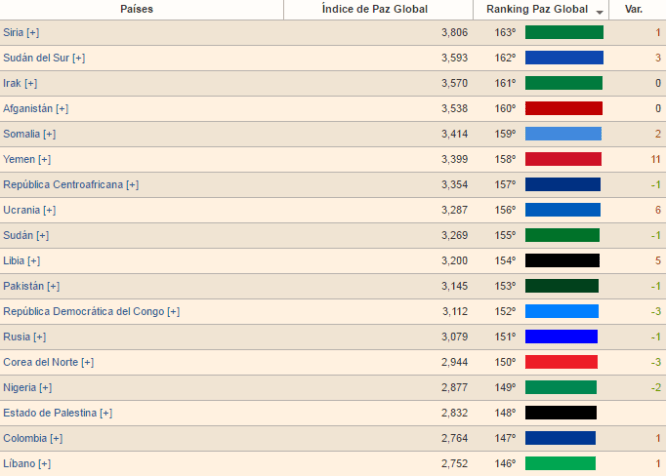Select rank 153º in the Pakistán row
666x476 pixels.
coord(505,286)
